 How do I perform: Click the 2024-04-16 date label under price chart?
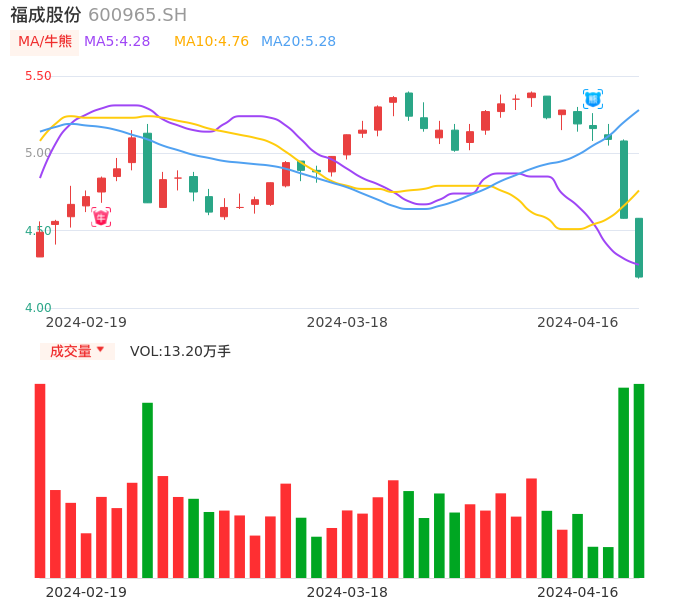pos(578,322)
